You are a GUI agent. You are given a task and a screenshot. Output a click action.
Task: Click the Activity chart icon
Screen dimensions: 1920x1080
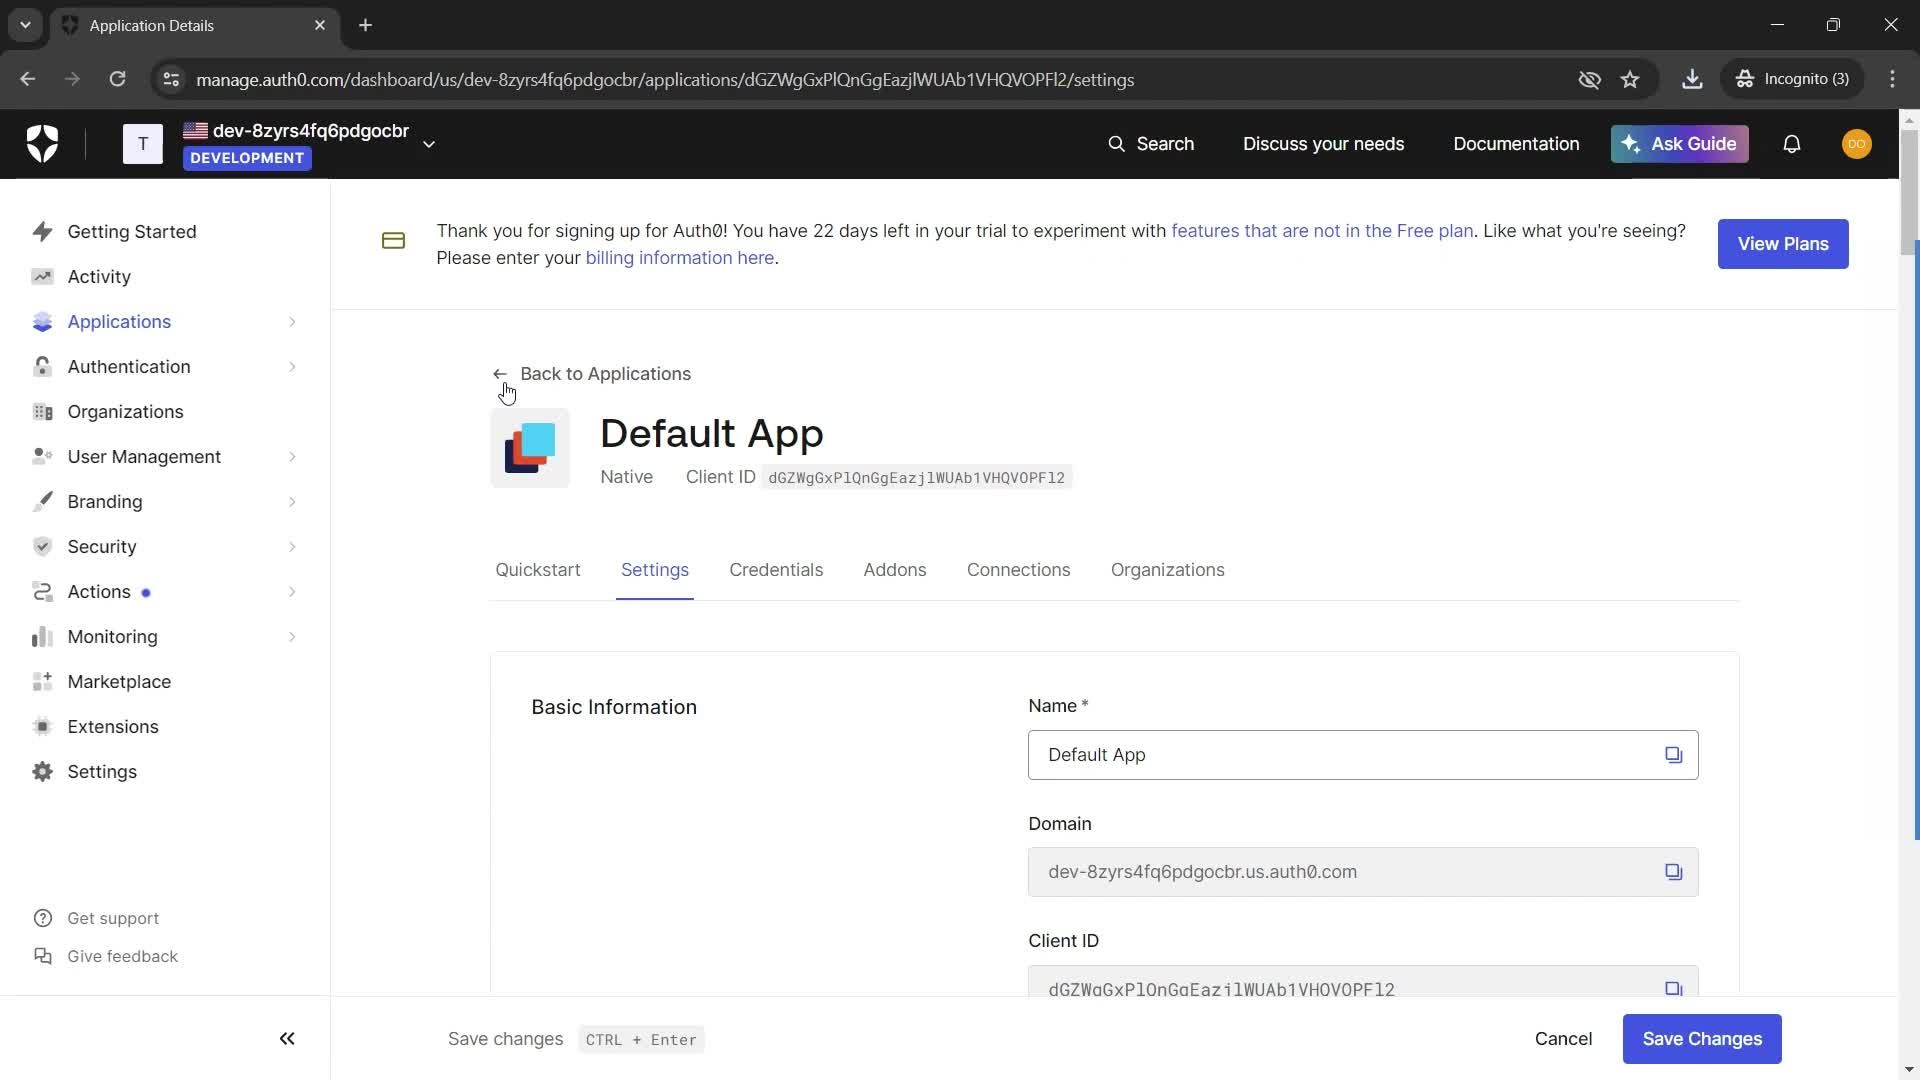coord(42,277)
